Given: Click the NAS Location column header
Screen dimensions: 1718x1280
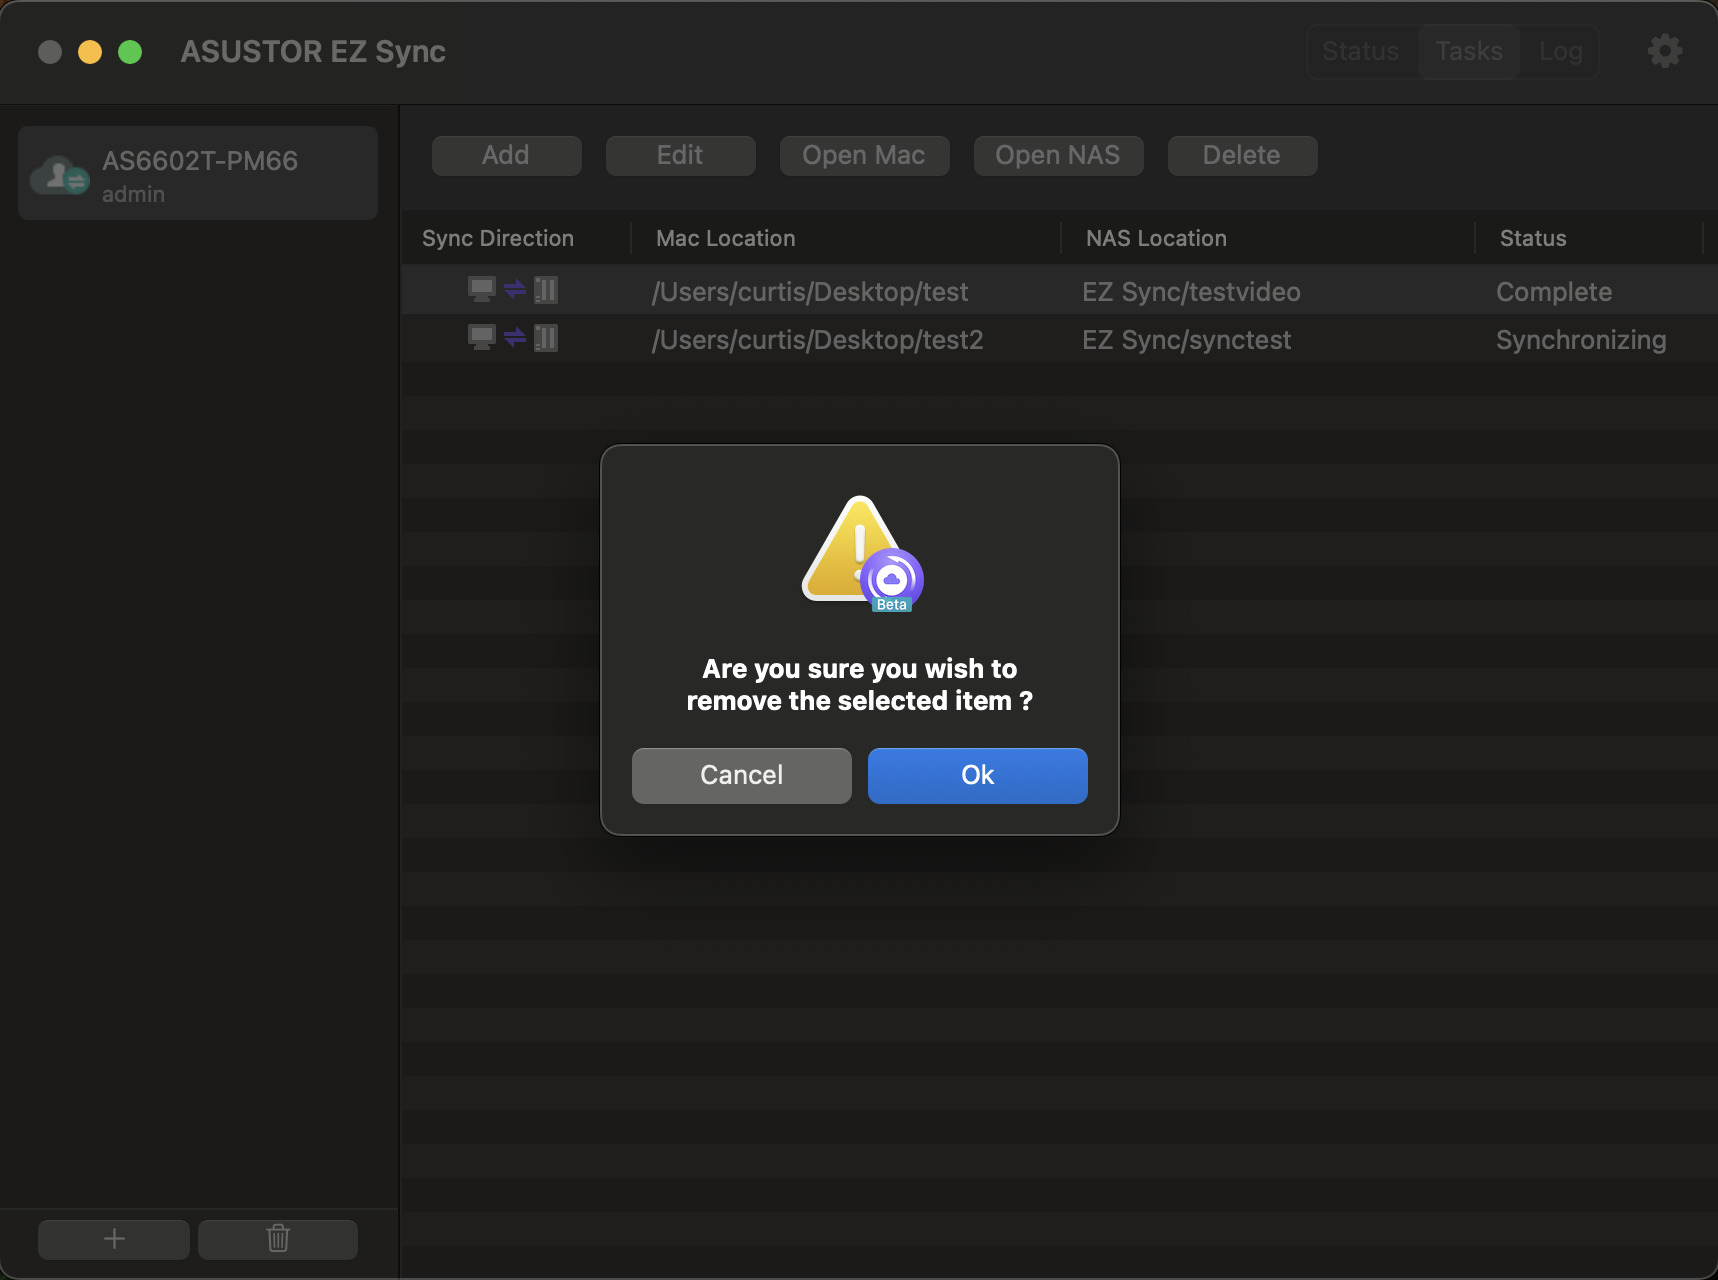Looking at the screenshot, I should pos(1156,238).
